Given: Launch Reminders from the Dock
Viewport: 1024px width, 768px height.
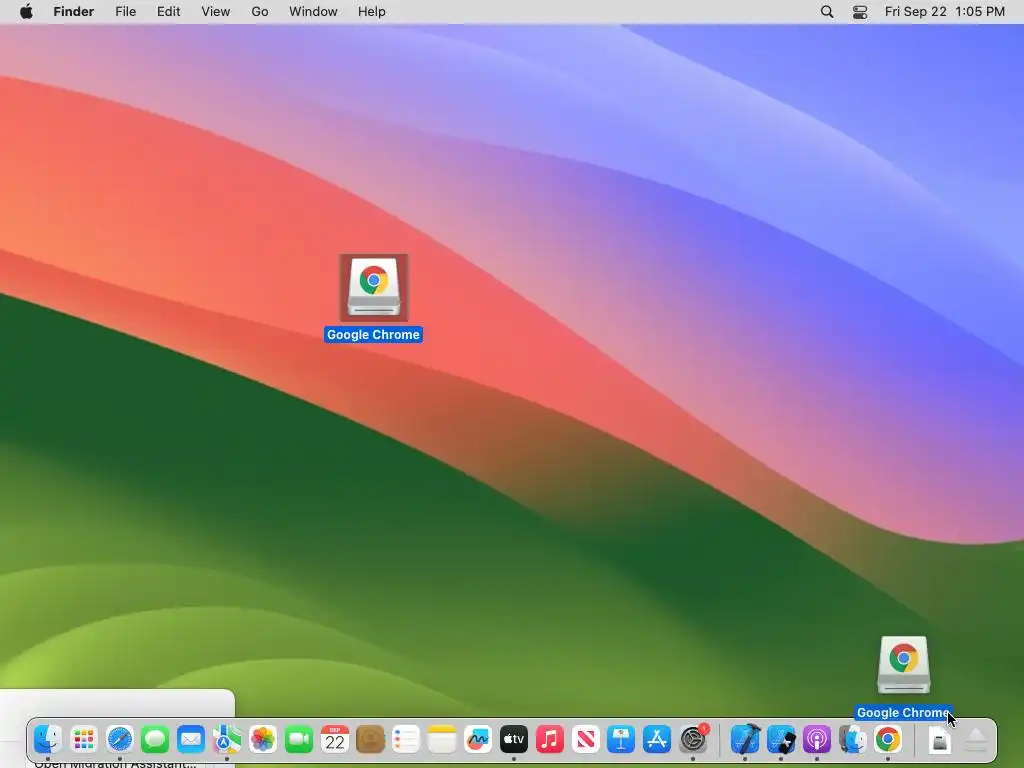Looking at the screenshot, I should pyautogui.click(x=406, y=739).
